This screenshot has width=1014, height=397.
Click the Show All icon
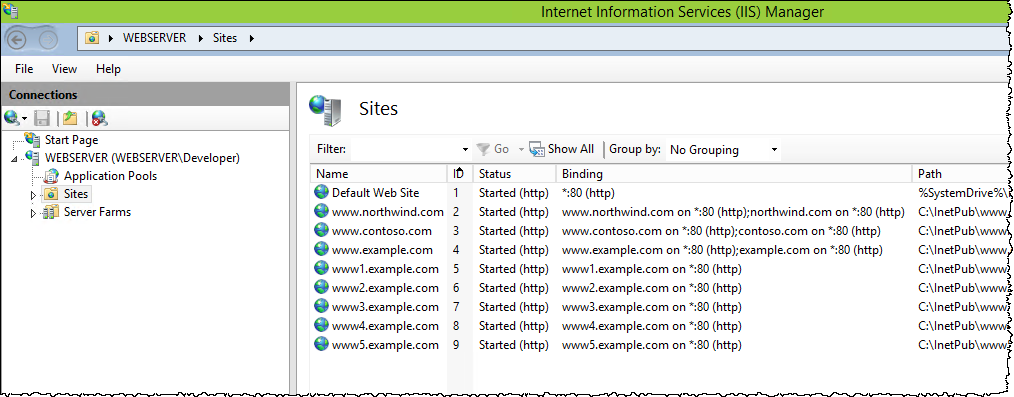pyautogui.click(x=537, y=149)
